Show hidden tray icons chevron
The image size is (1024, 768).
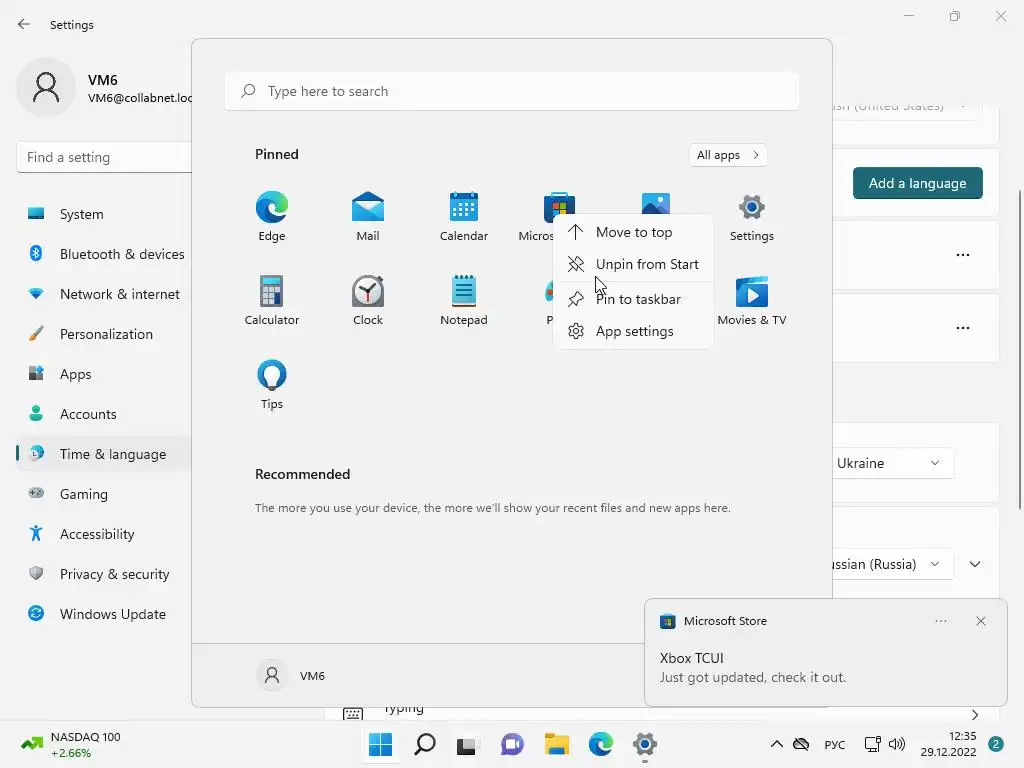click(776, 744)
